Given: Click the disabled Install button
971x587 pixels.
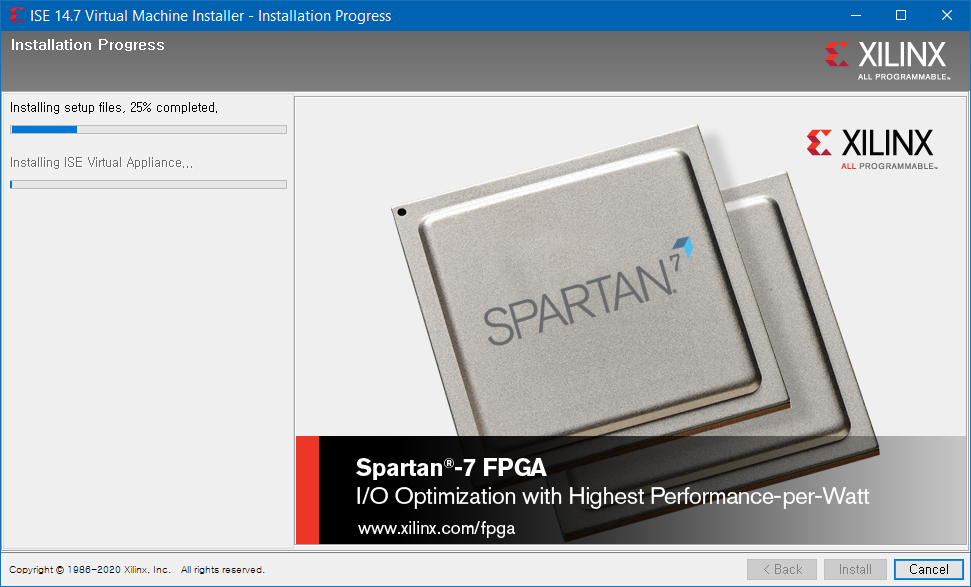Looking at the screenshot, I should point(855,569).
